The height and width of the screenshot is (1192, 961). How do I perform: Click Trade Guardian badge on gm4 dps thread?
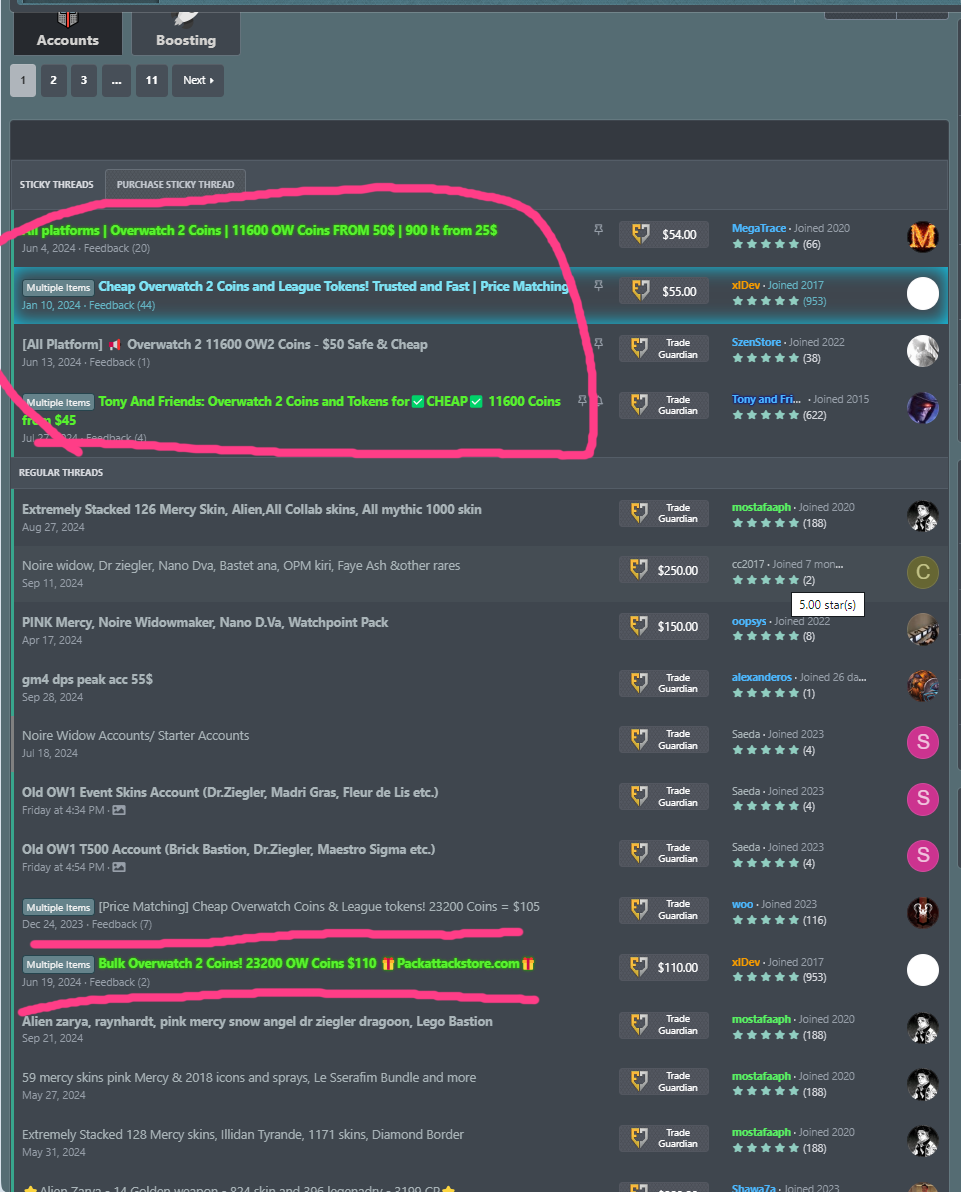tap(664, 683)
